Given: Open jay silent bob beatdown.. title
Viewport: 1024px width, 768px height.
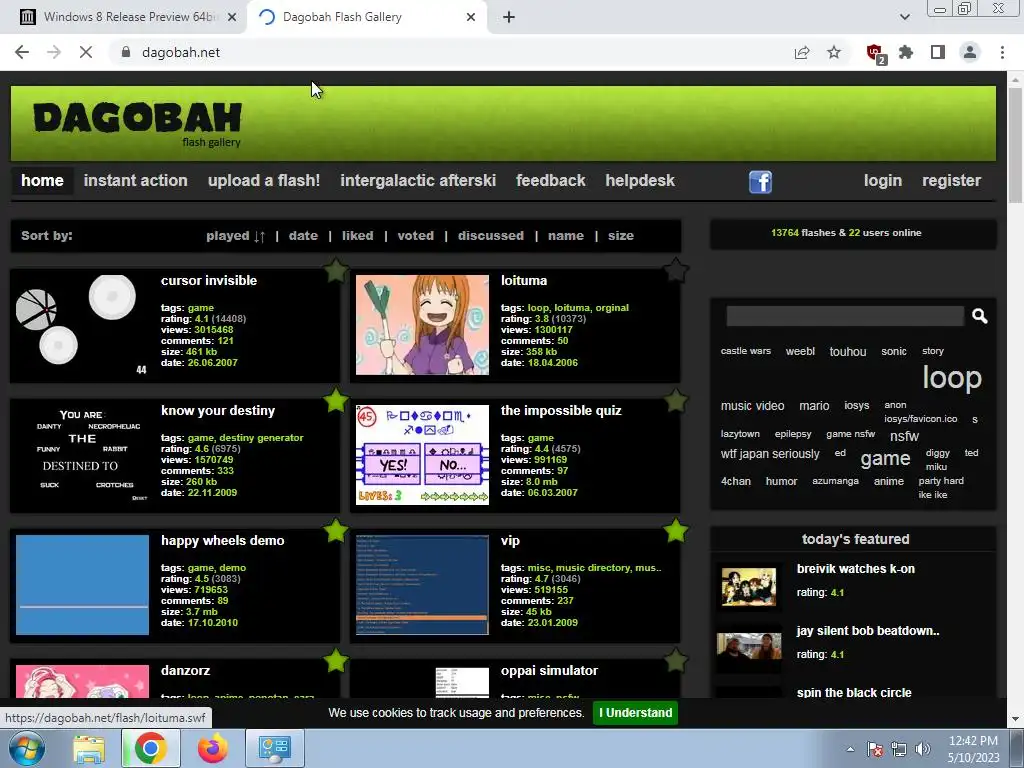Looking at the screenshot, I should pyautogui.click(x=868, y=631).
